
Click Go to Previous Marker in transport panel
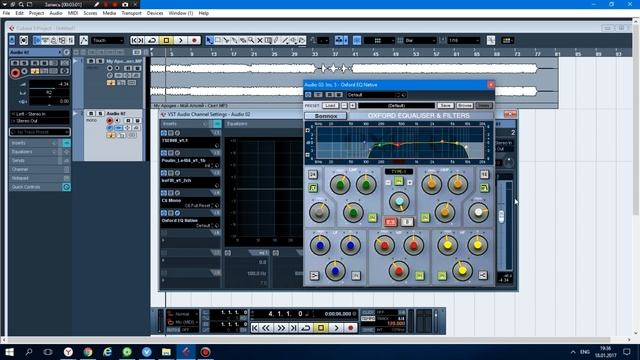[255, 328]
